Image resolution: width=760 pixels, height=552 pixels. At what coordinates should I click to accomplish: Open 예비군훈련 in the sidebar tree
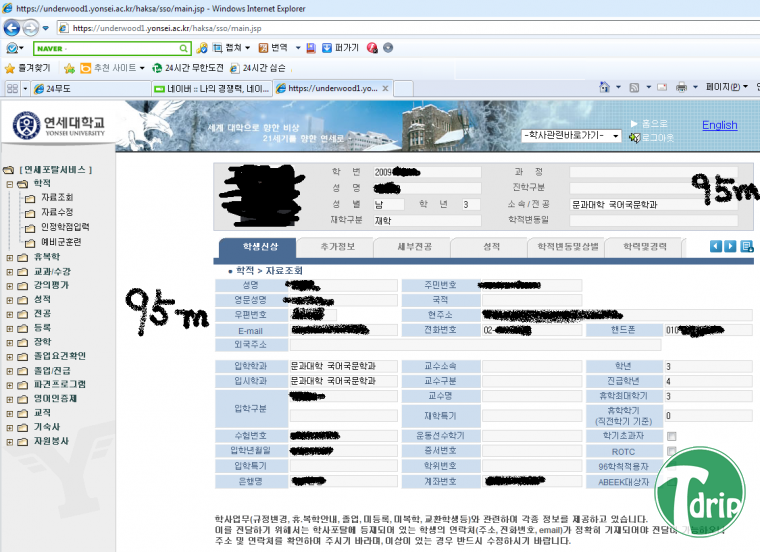[x=61, y=242]
